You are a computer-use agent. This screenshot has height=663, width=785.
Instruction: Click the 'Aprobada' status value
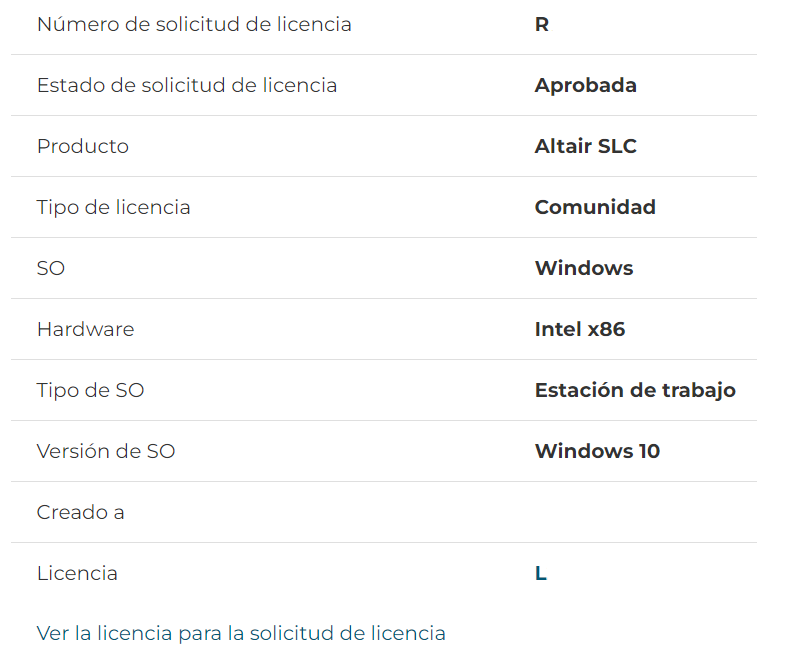coord(585,86)
